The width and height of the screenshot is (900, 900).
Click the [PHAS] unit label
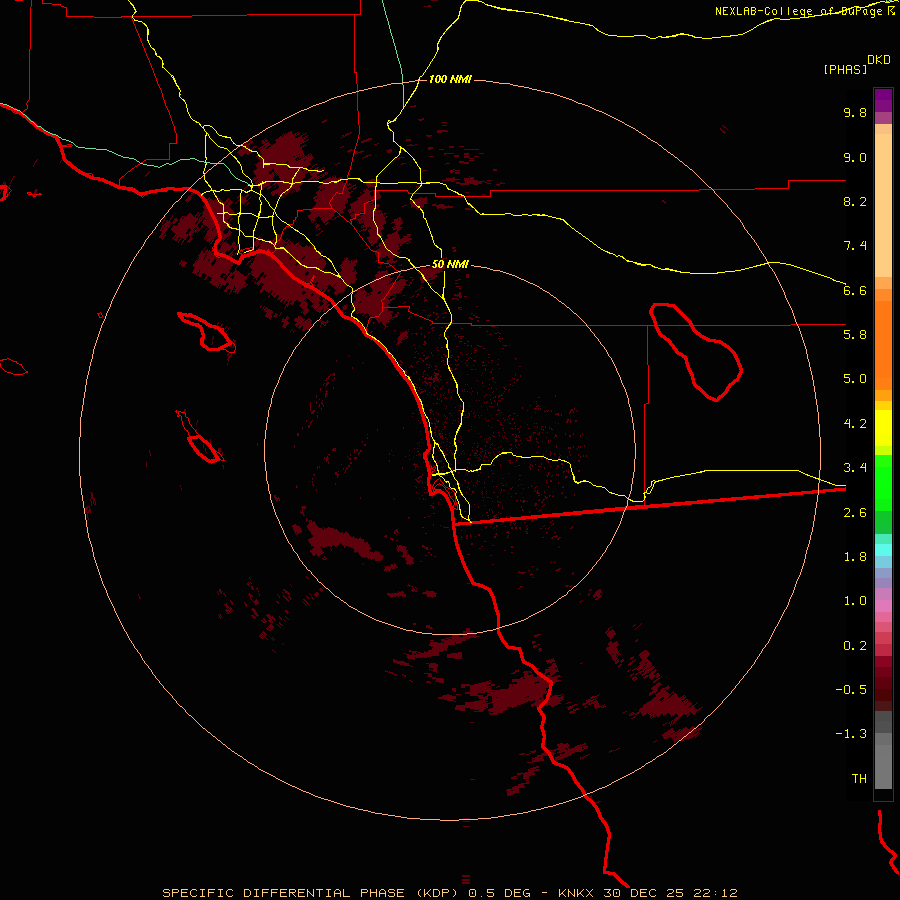845,70
